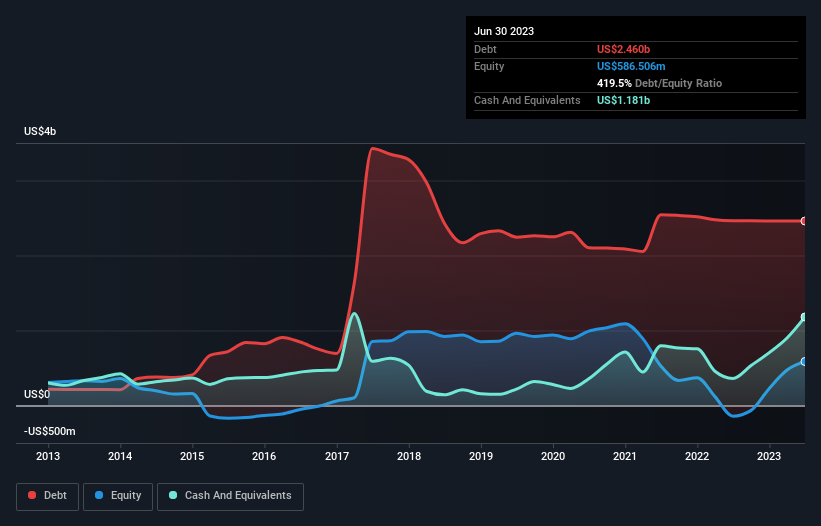Select the 2014 x-axis label

pos(120,456)
